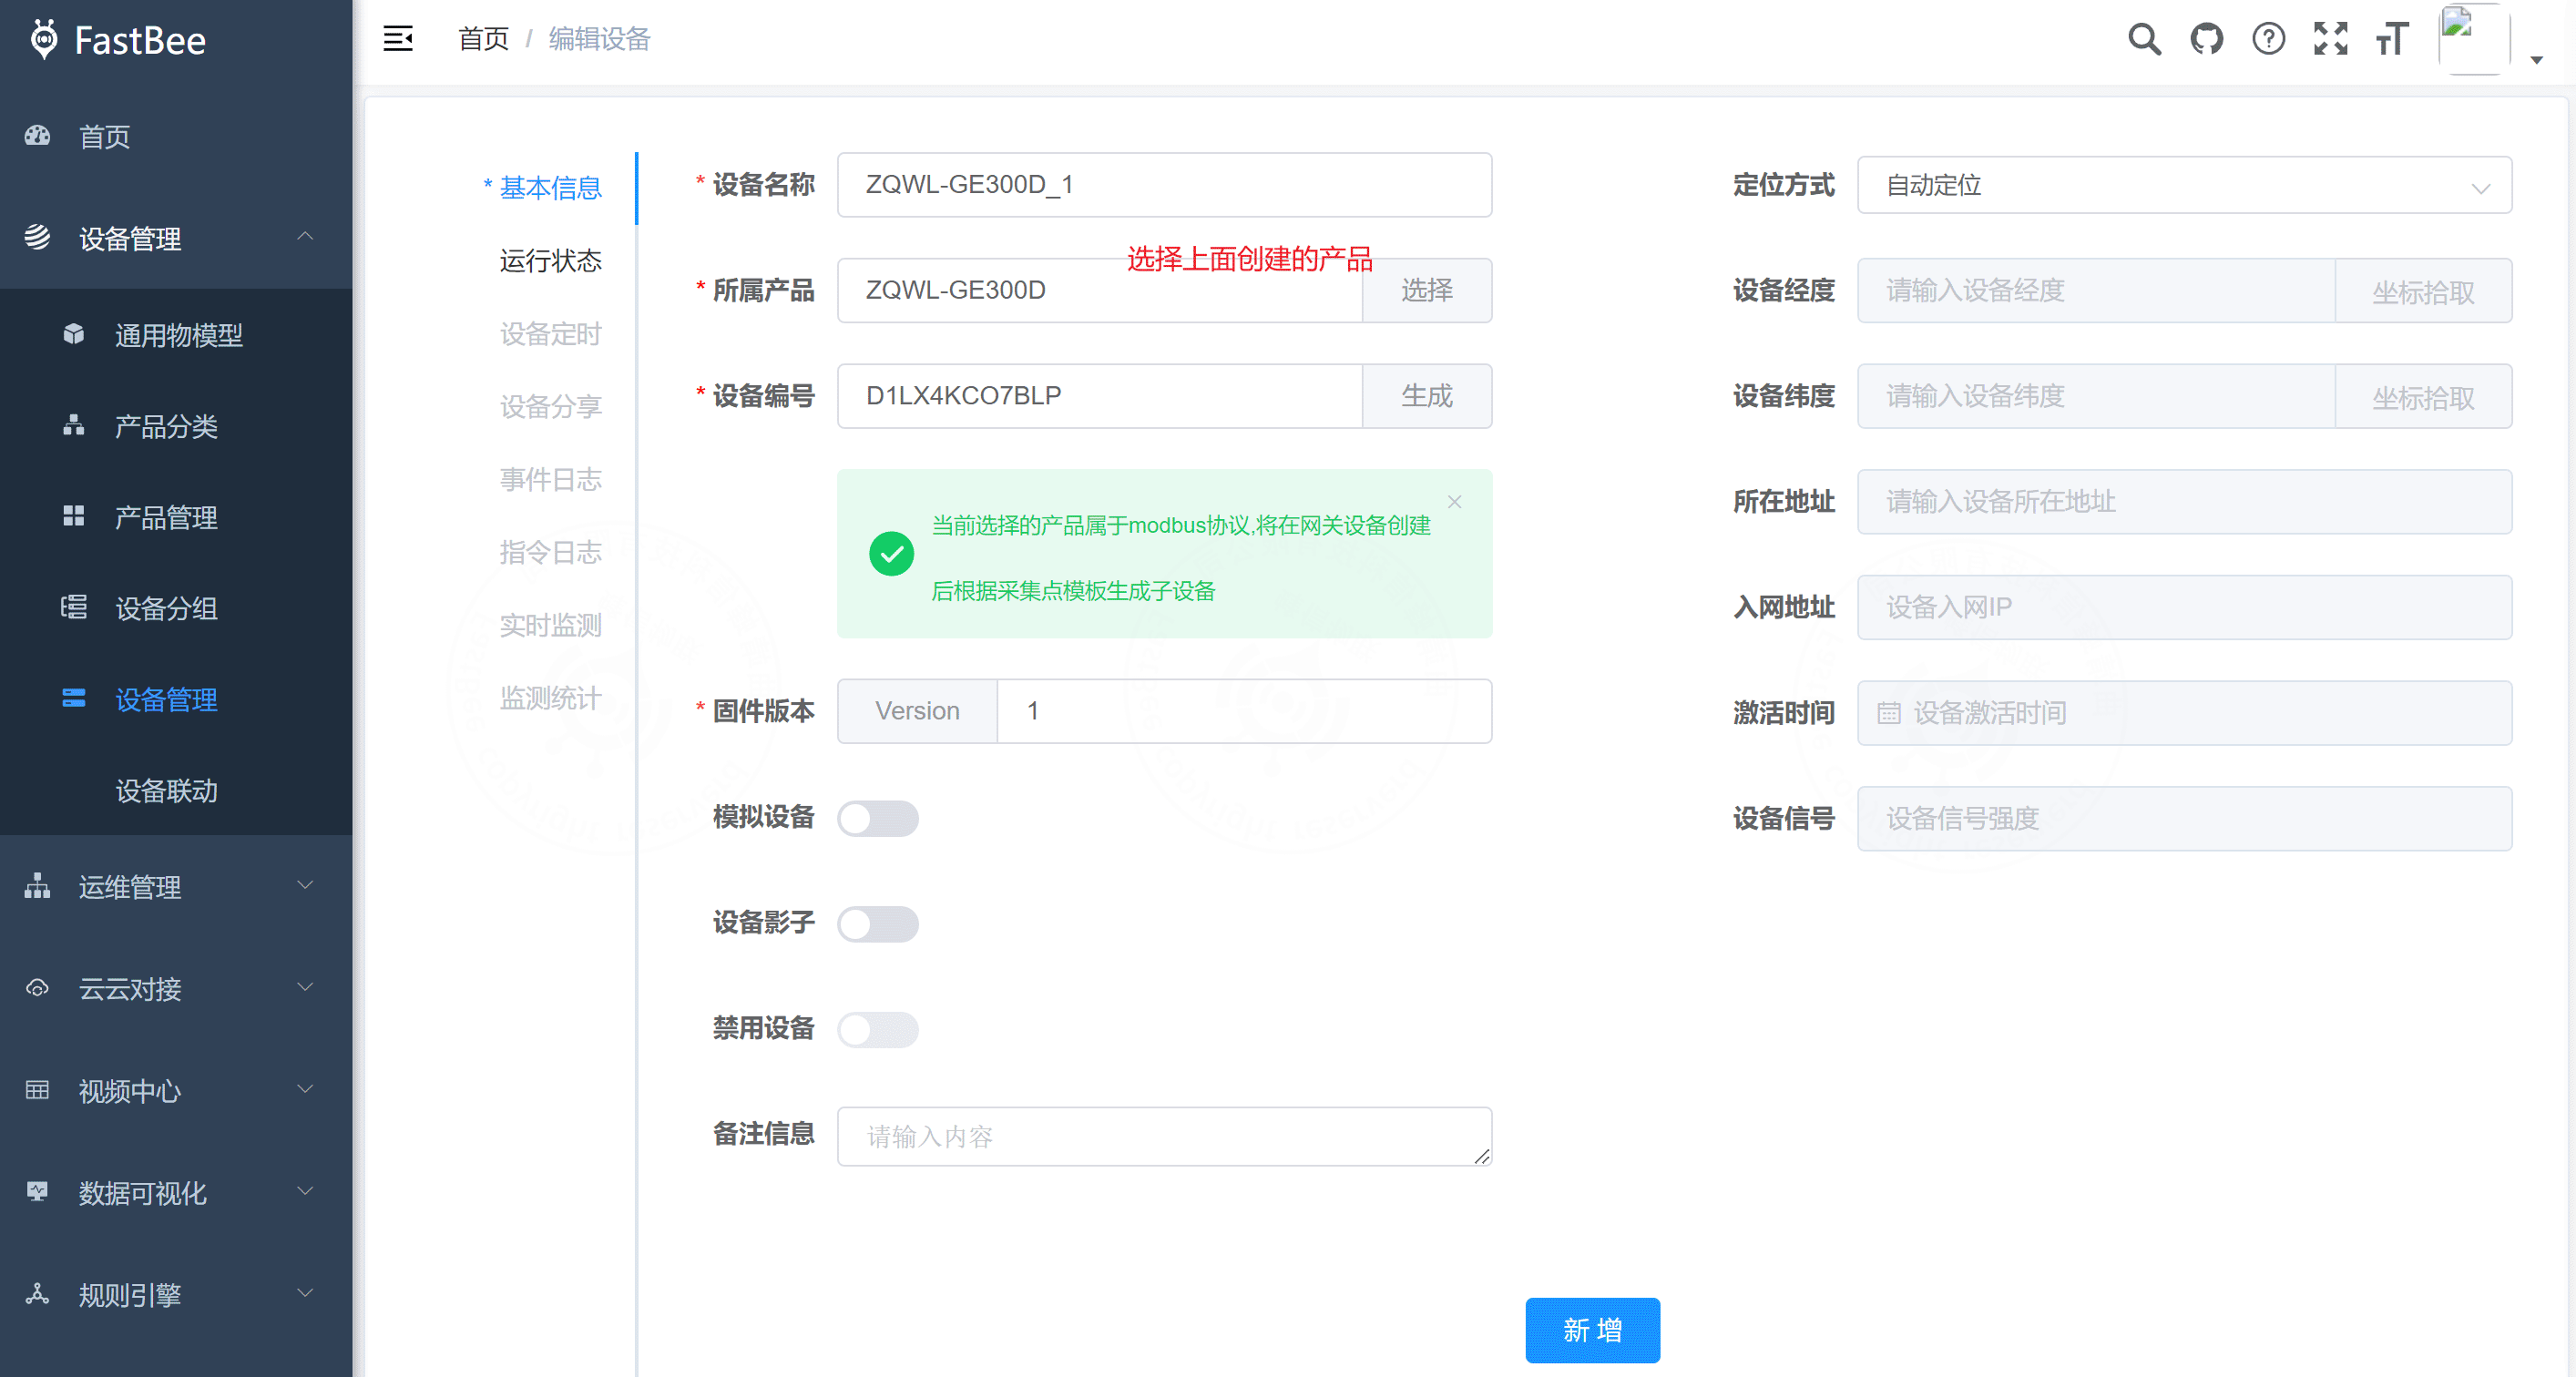Click the 首页 dashboard icon in sidebar

(38, 136)
